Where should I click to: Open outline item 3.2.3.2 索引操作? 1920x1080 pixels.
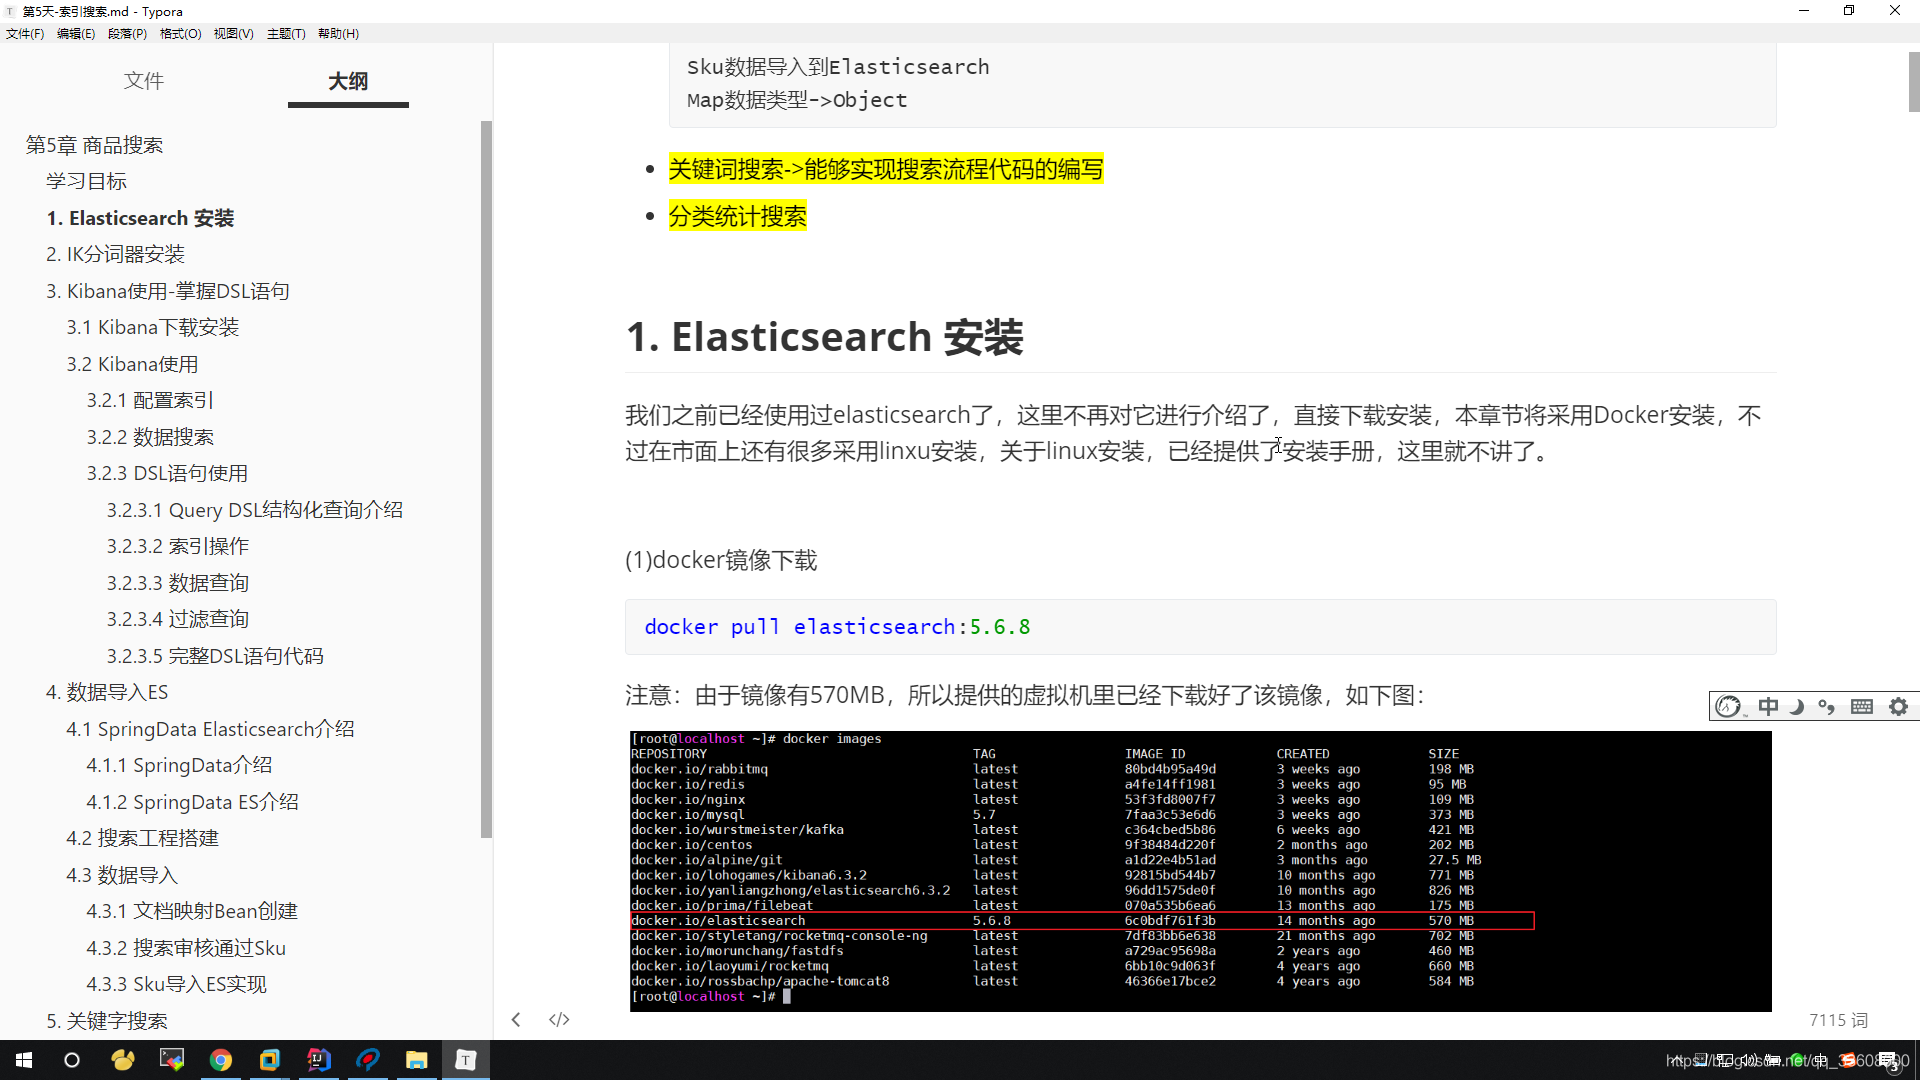(x=177, y=546)
